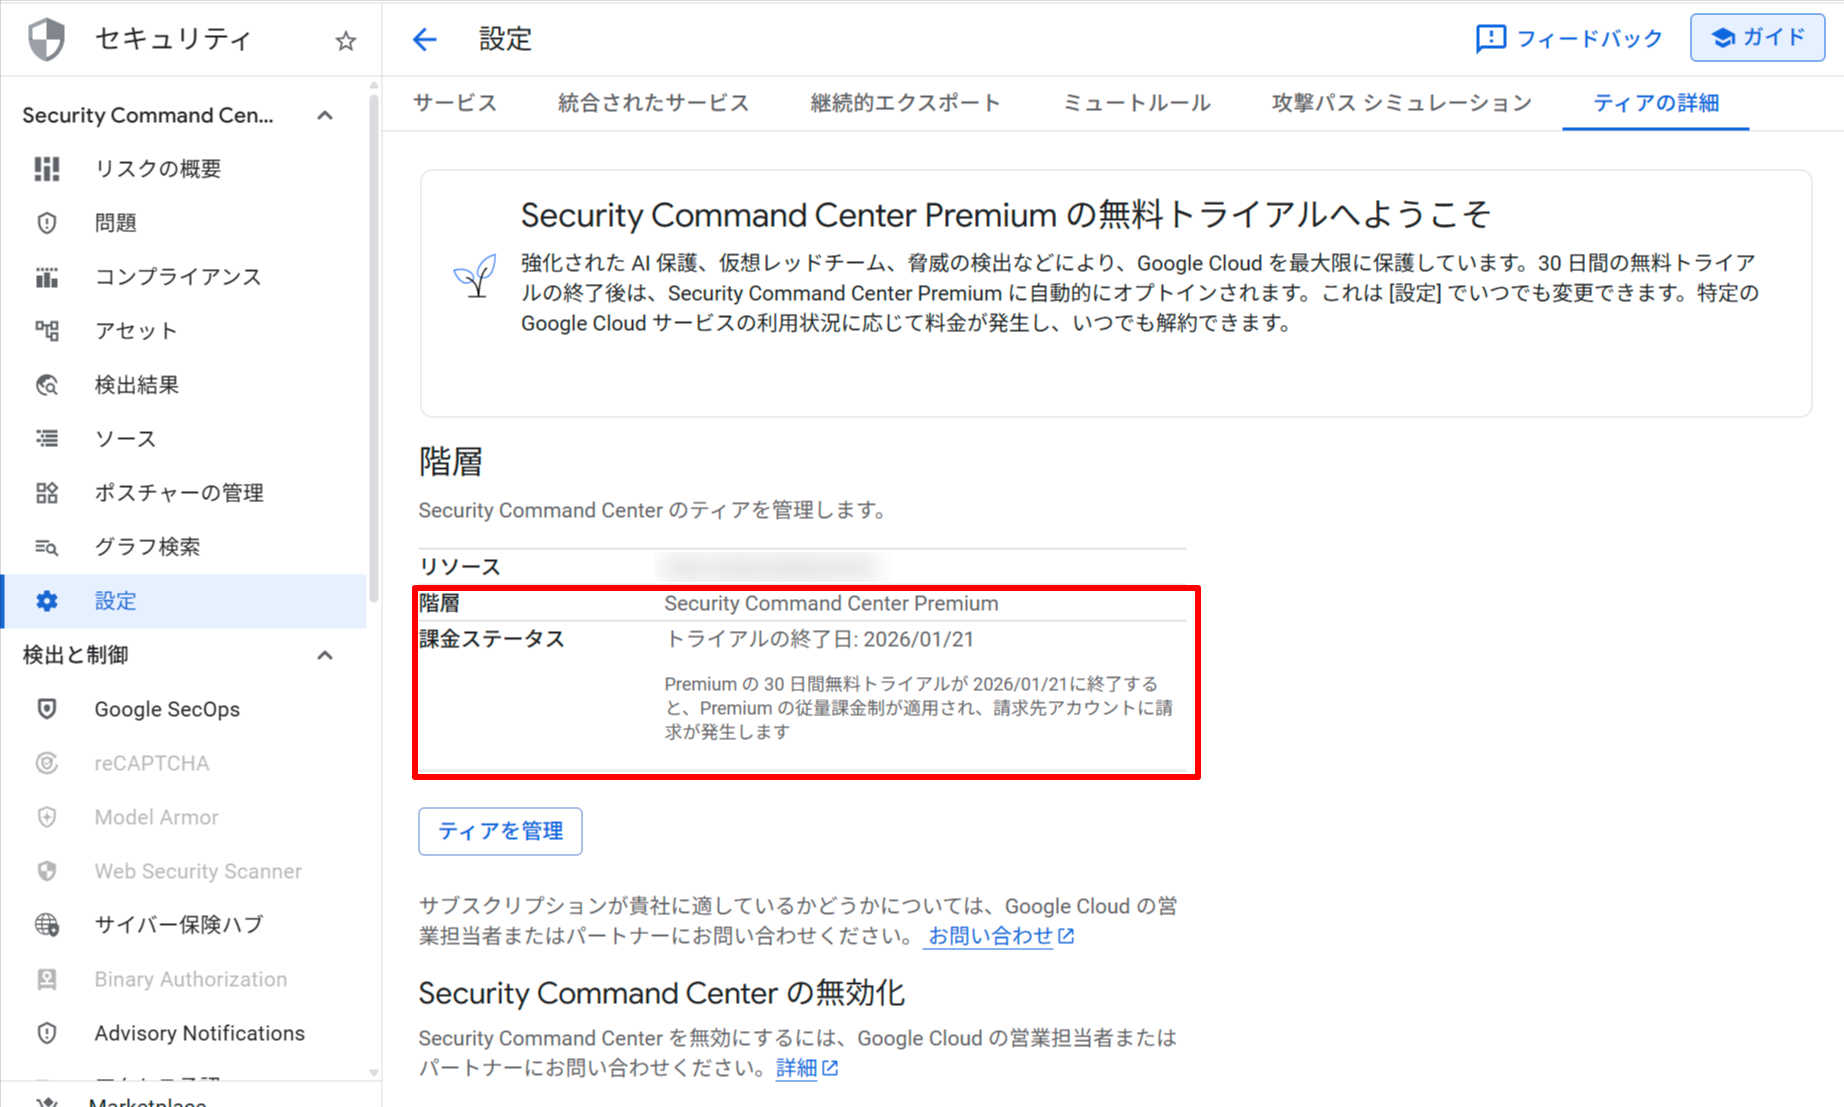Open コンプライアンス icon in sidebar
The width and height of the screenshot is (1844, 1107).
[x=47, y=277]
